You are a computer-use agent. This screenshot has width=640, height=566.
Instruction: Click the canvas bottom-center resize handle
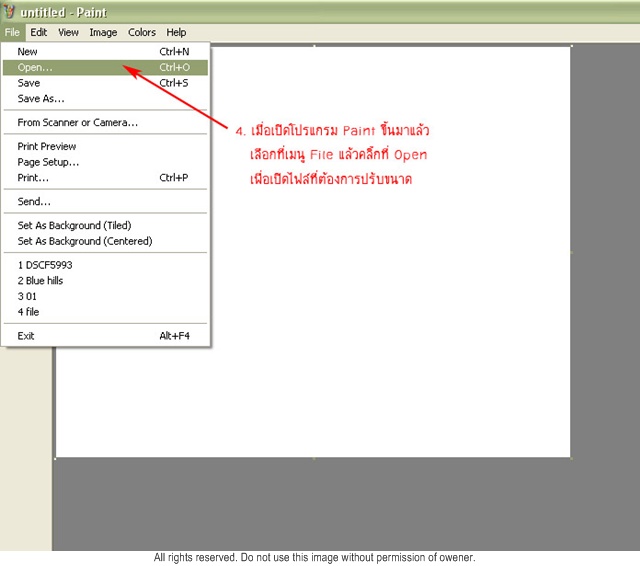314,458
